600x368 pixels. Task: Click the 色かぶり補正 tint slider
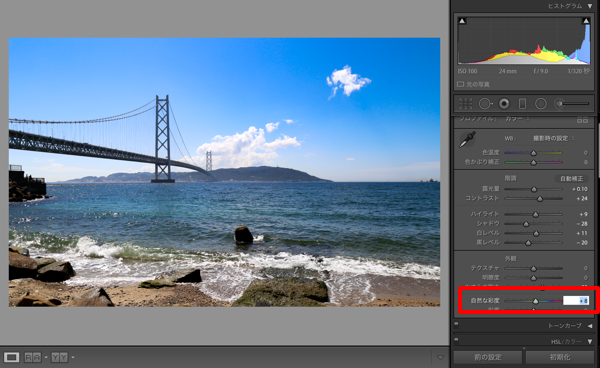pyautogui.click(x=533, y=163)
